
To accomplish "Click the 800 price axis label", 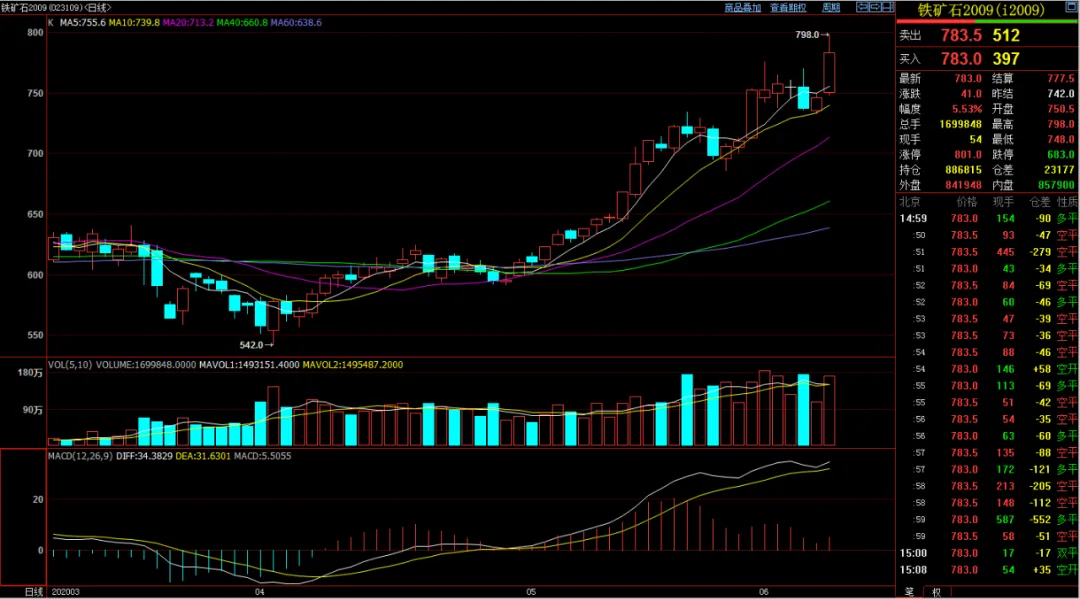I will pyautogui.click(x=35, y=32).
